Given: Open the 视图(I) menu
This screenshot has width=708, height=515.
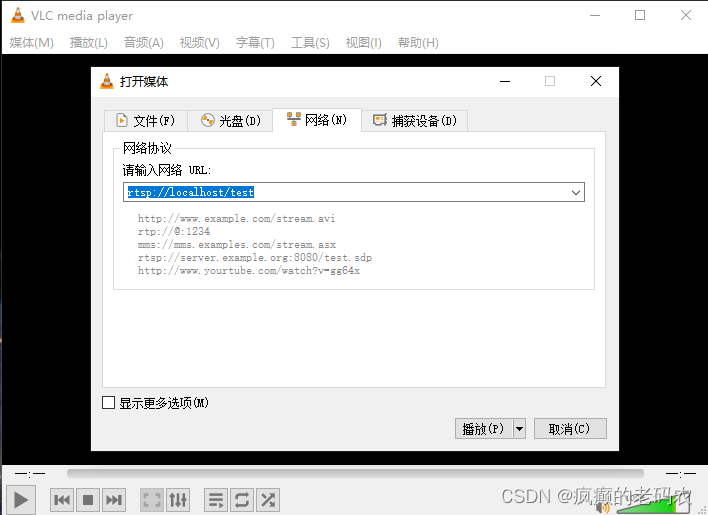Looking at the screenshot, I should [363, 43].
